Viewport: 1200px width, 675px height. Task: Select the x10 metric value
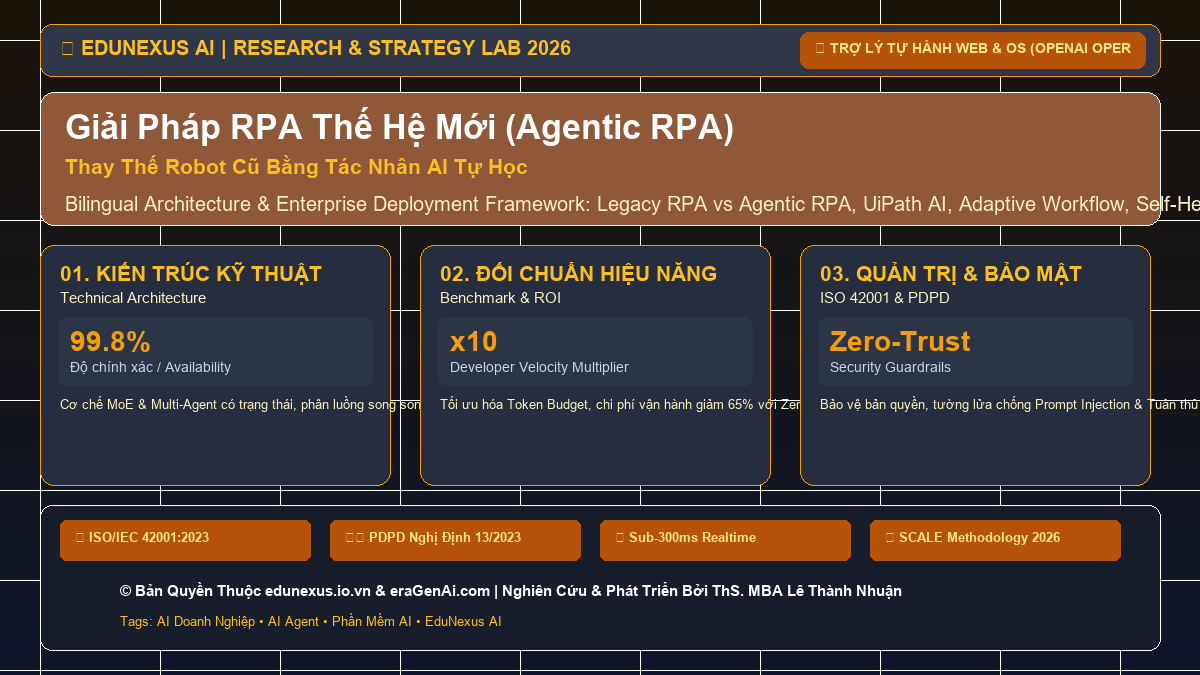(473, 342)
